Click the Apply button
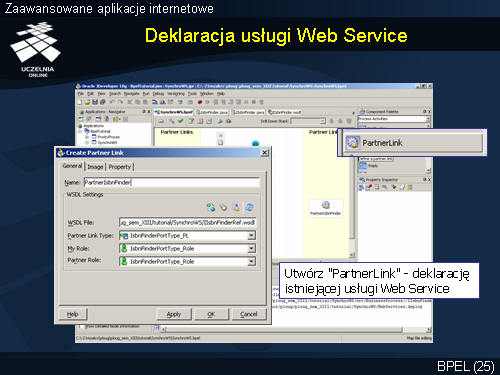The width and height of the screenshot is (500, 375). coord(174,314)
